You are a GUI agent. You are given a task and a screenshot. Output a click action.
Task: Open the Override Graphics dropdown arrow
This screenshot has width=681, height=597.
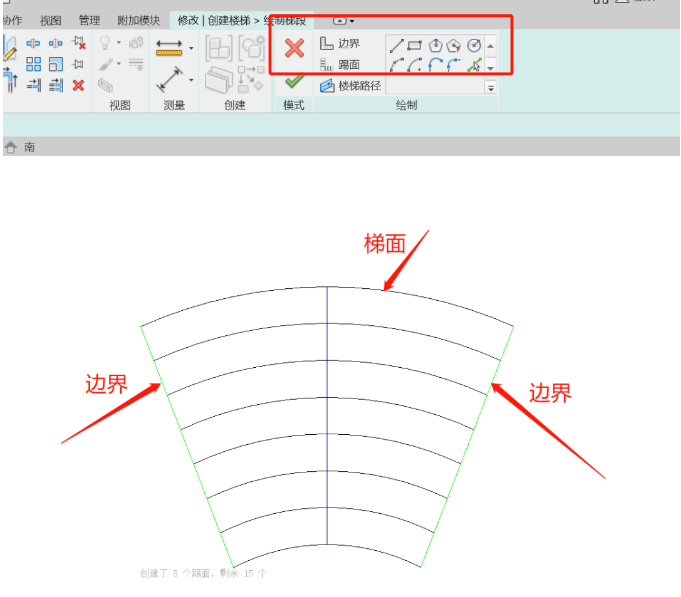tap(119, 64)
